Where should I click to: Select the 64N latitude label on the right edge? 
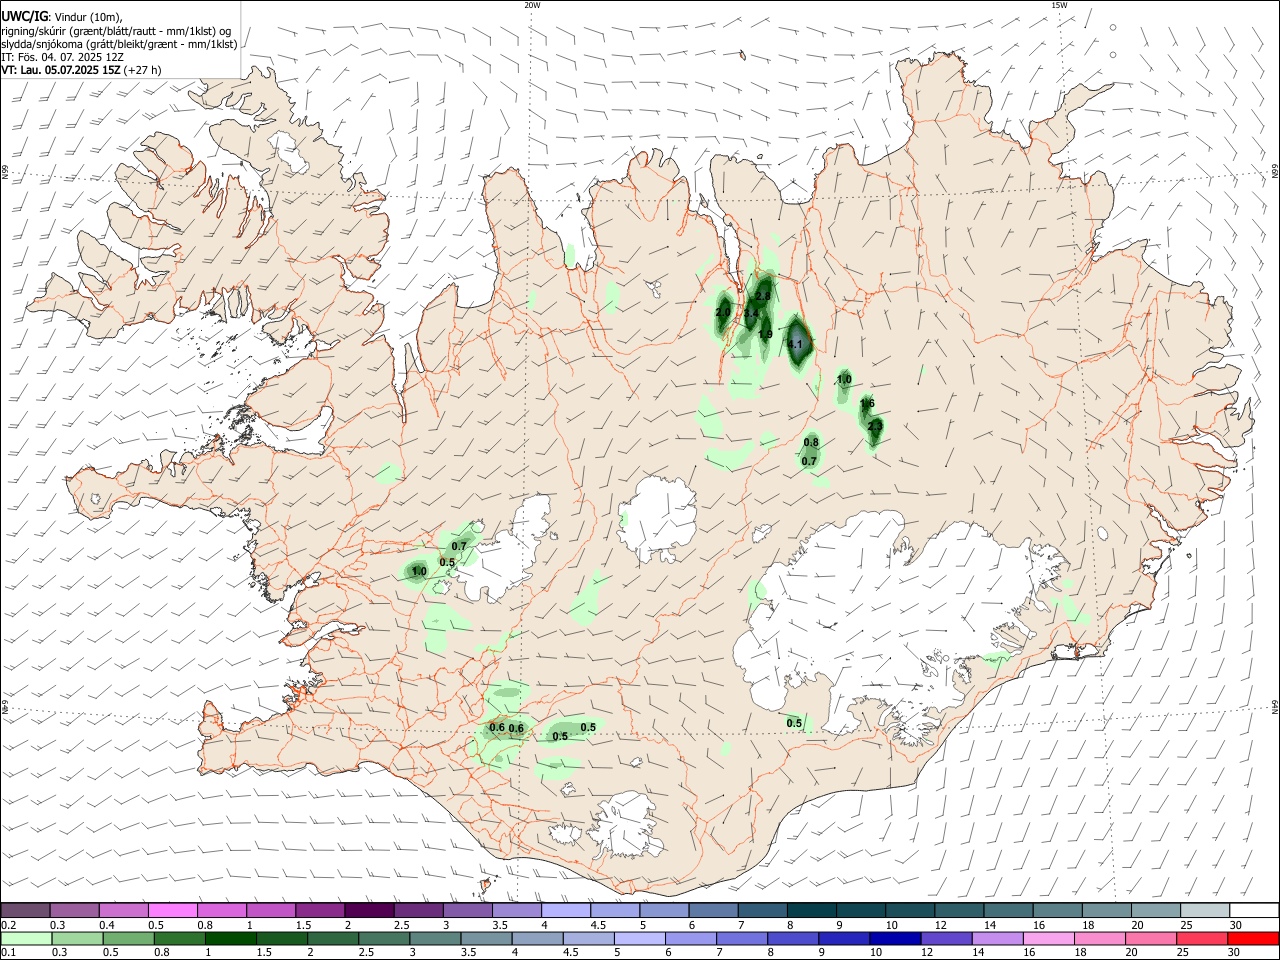click(x=1275, y=706)
